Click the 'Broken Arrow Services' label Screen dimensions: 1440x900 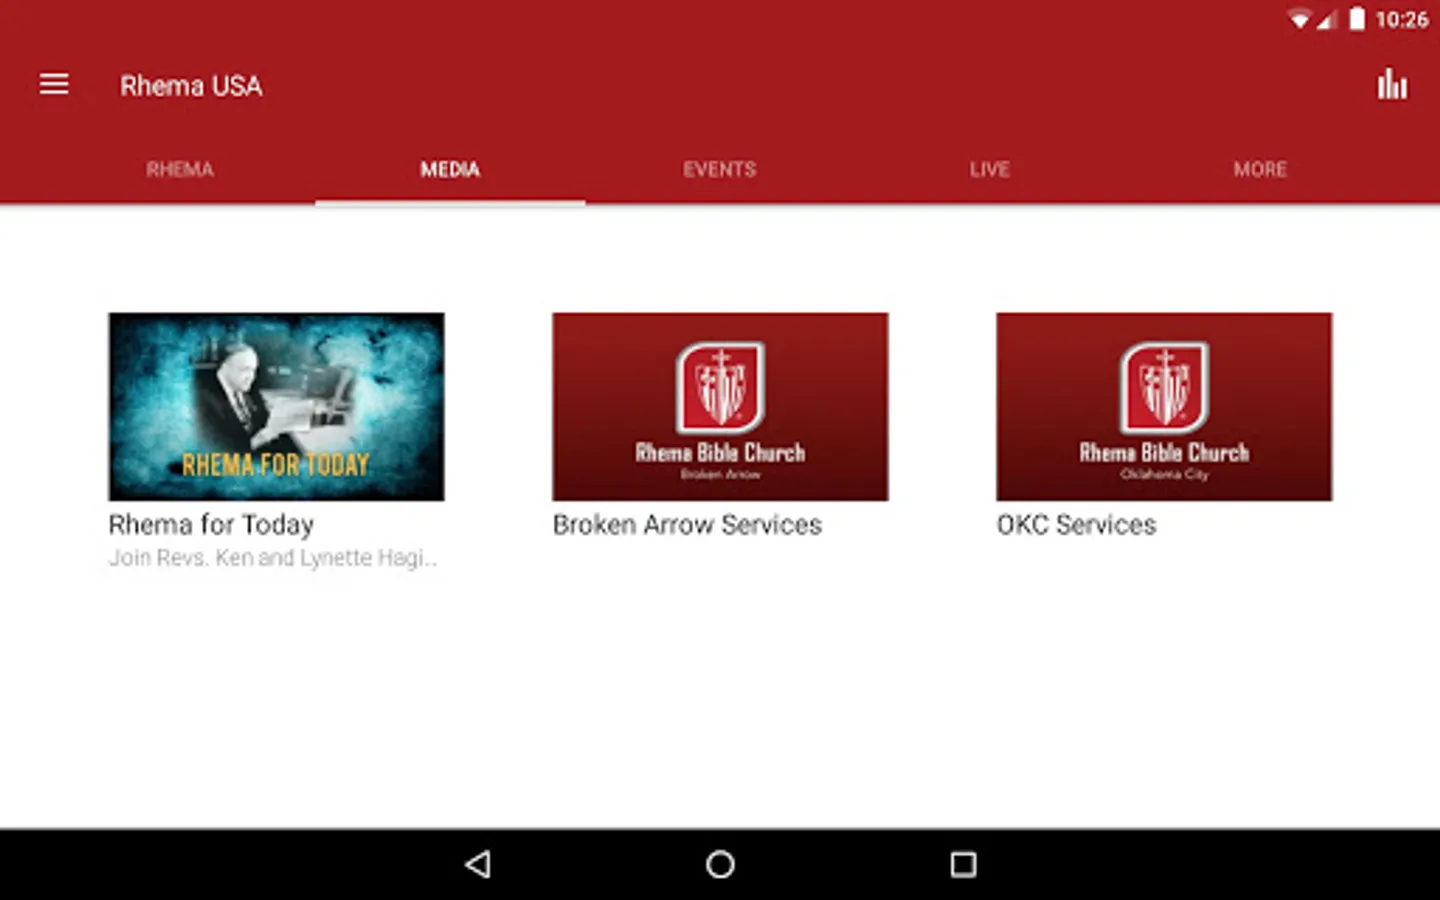pyautogui.click(x=687, y=525)
